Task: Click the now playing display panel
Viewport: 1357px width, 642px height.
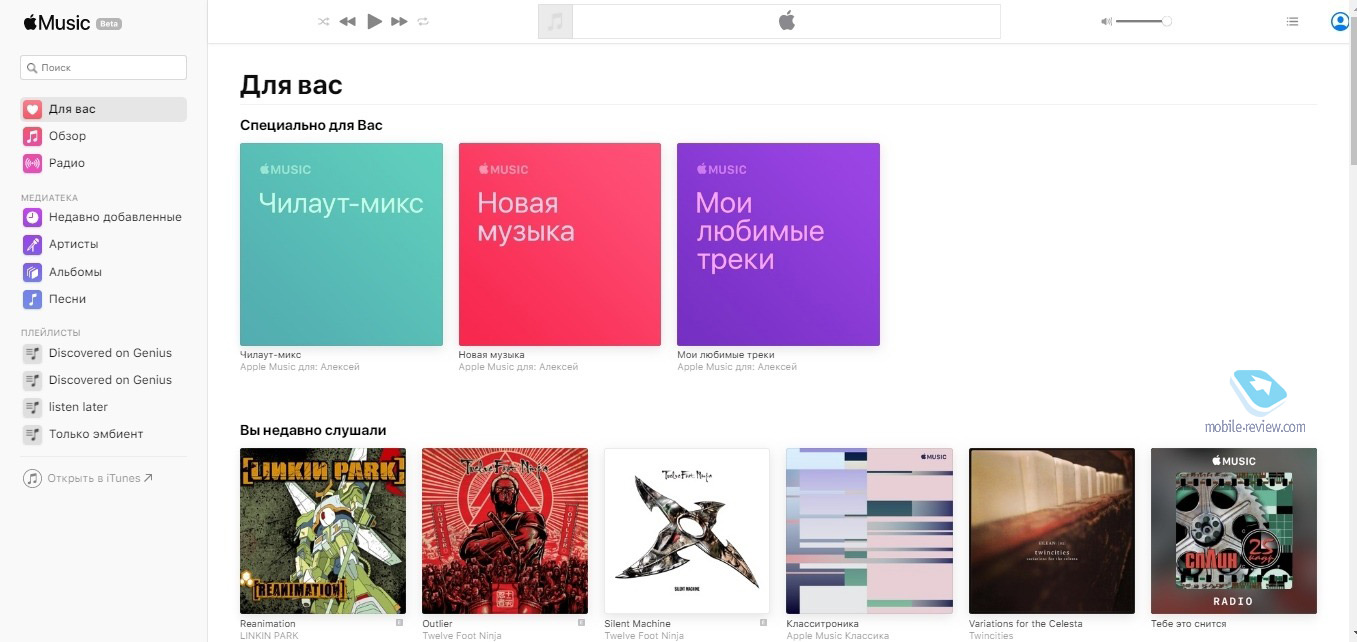Action: click(x=786, y=21)
